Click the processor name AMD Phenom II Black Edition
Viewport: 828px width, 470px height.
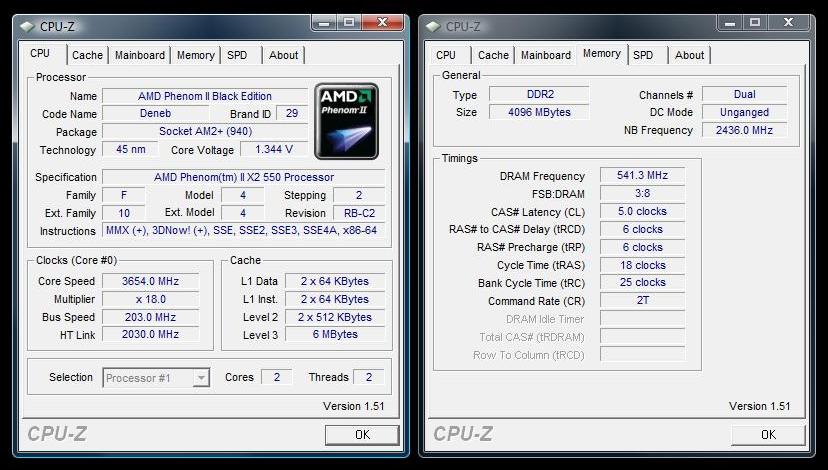205,96
